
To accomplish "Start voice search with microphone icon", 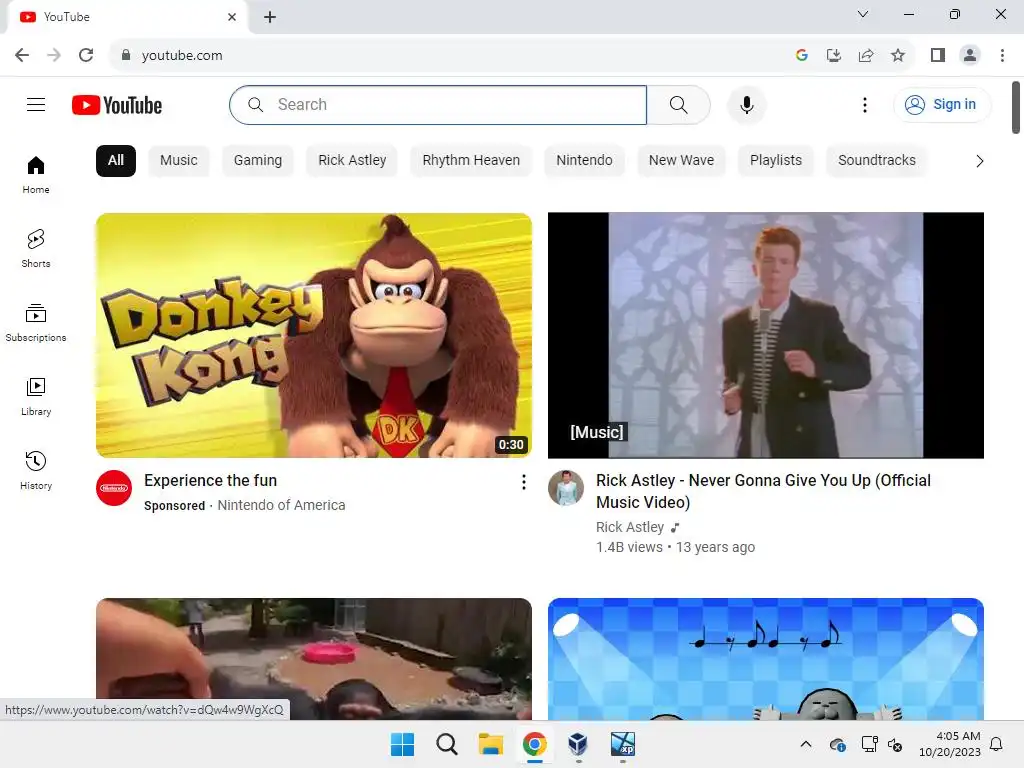I will [746, 104].
